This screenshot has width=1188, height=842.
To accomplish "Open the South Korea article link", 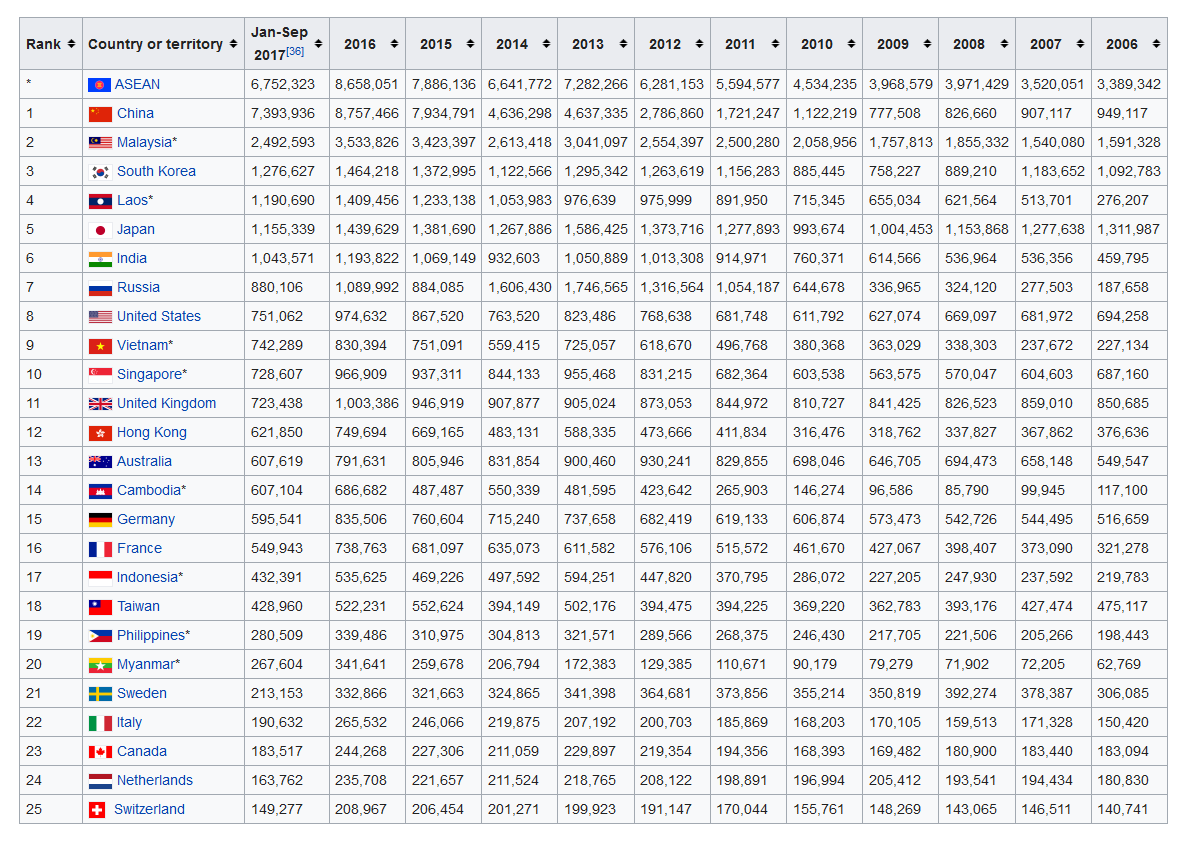I will (x=156, y=172).
